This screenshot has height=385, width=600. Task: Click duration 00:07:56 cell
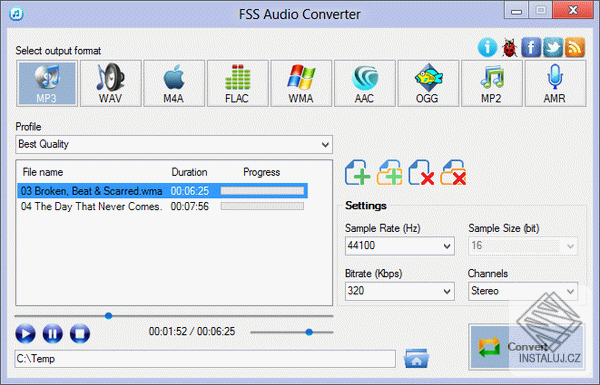point(190,206)
